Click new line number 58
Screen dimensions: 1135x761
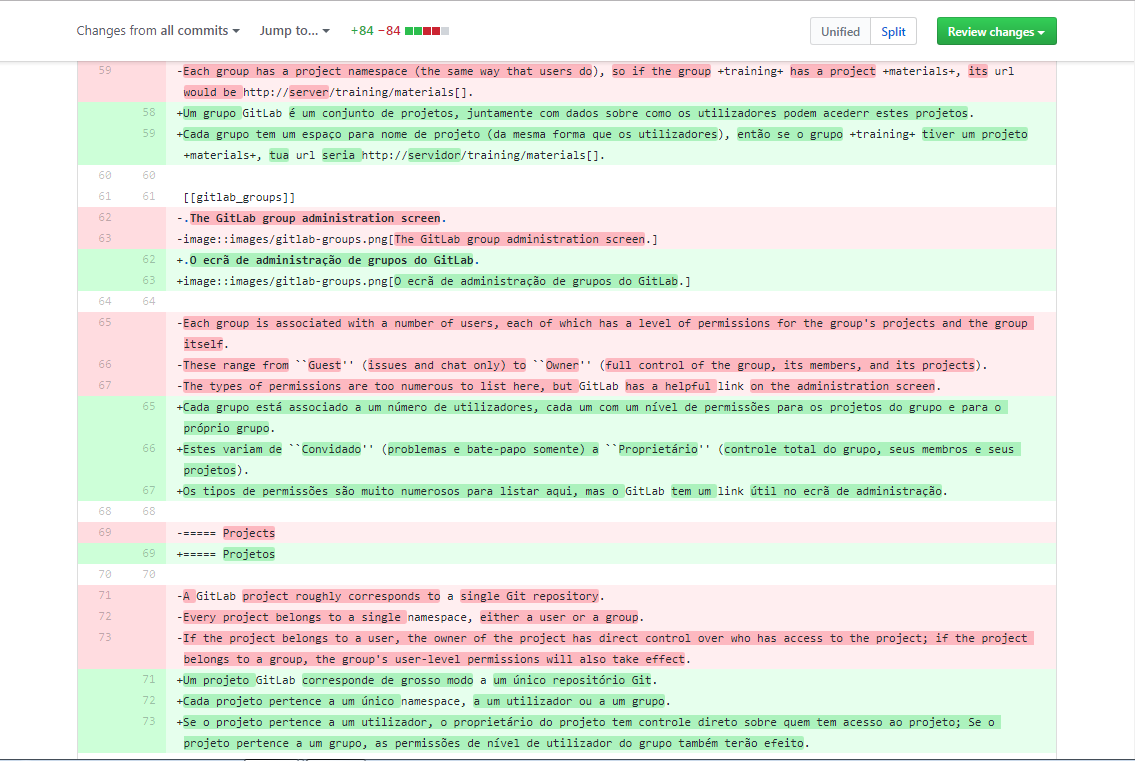pyautogui.click(x=148, y=112)
